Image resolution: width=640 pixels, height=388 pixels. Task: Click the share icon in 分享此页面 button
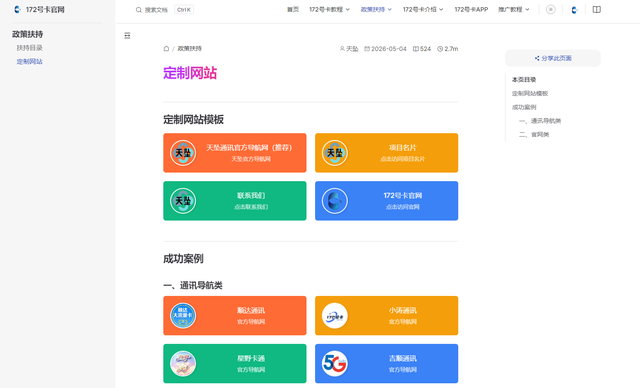pyautogui.click(x=537, y=58)
